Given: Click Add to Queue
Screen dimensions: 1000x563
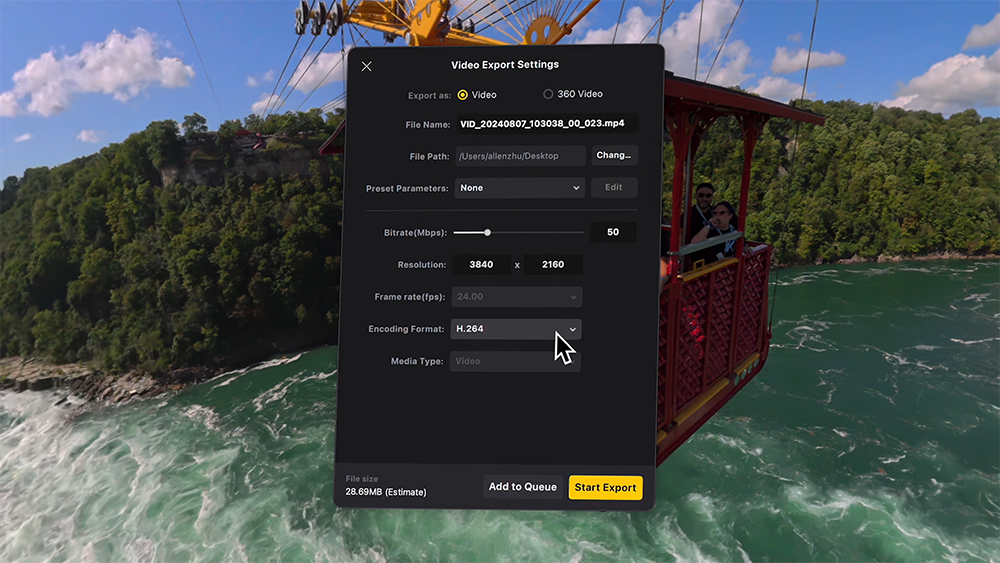Looking at the screenshot, I should 522,487.
